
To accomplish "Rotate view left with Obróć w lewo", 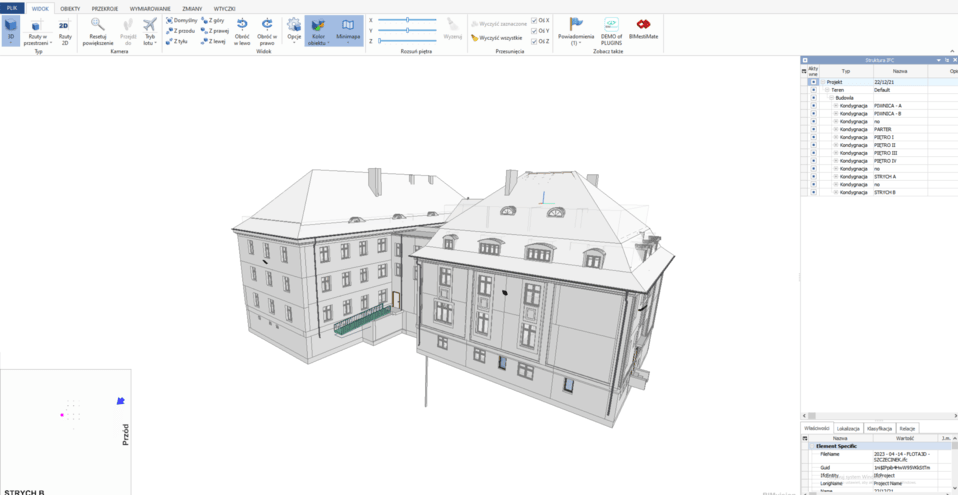I will [242, 29].
